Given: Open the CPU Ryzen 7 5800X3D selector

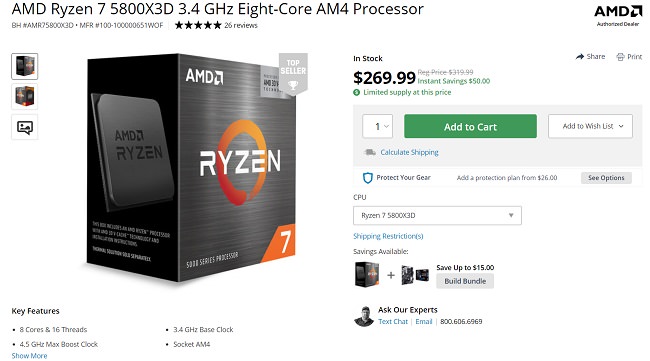Looking at the screenshot, I should pyautogui.click(x=437, y=216).
